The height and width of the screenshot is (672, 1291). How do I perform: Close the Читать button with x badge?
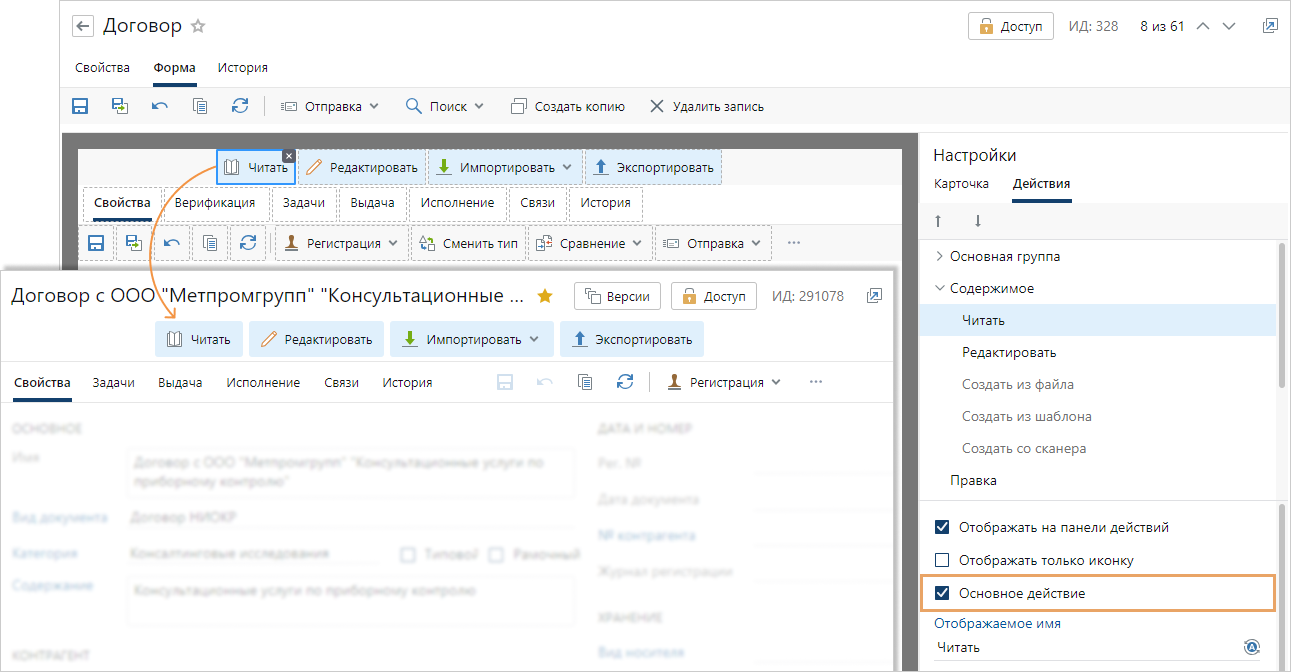point(288,156)
